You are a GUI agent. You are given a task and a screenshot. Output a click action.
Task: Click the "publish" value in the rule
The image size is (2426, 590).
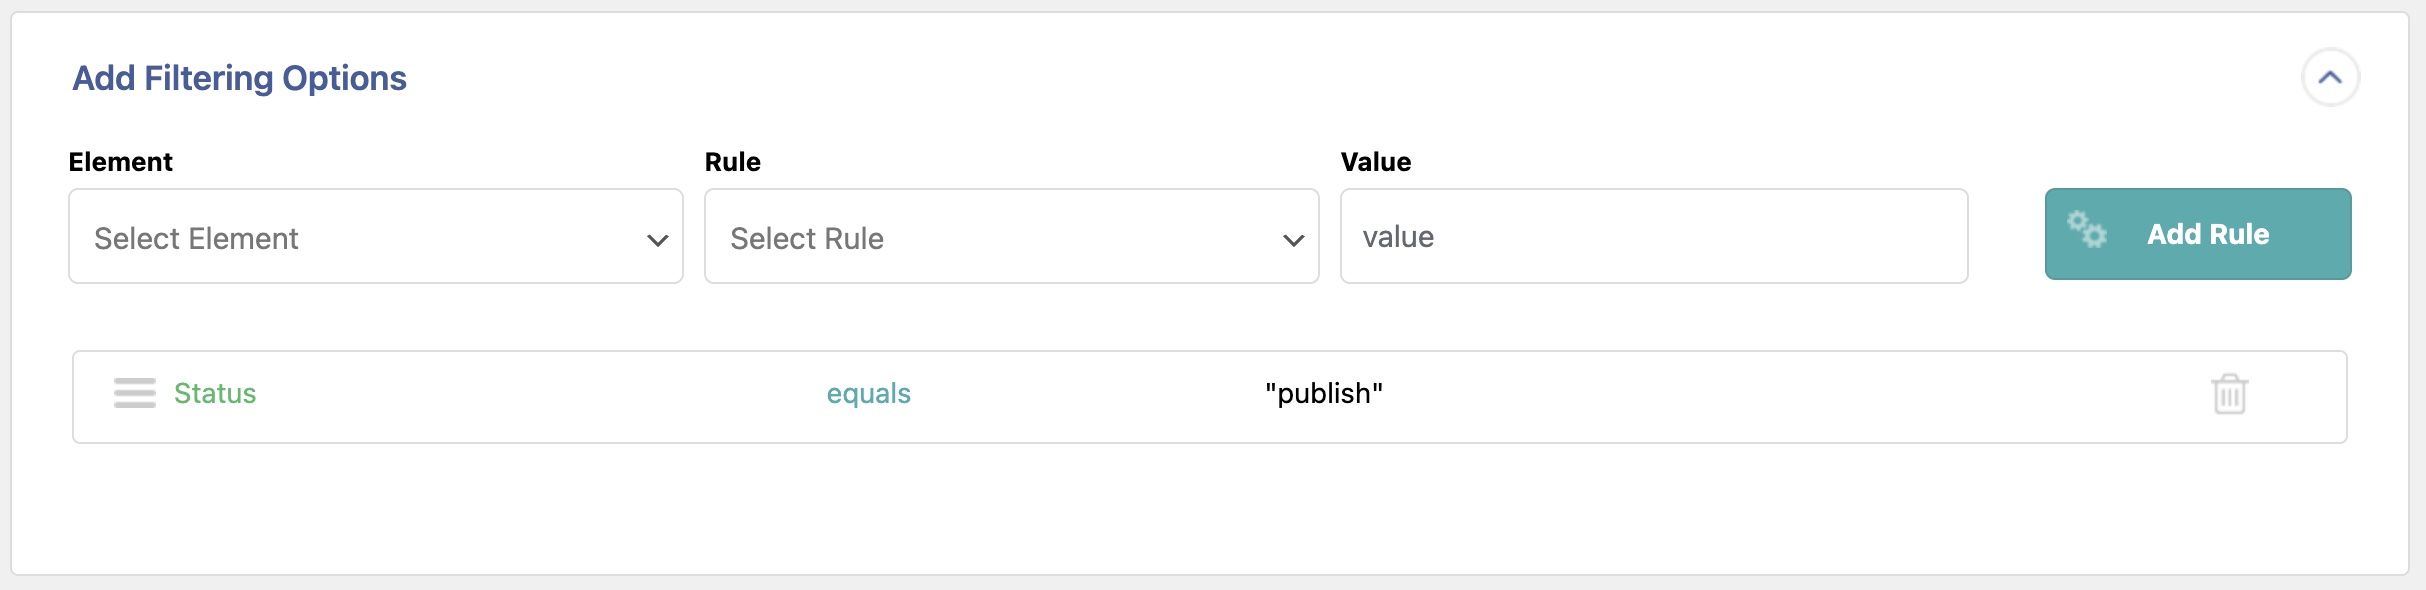coord(1323,394)
